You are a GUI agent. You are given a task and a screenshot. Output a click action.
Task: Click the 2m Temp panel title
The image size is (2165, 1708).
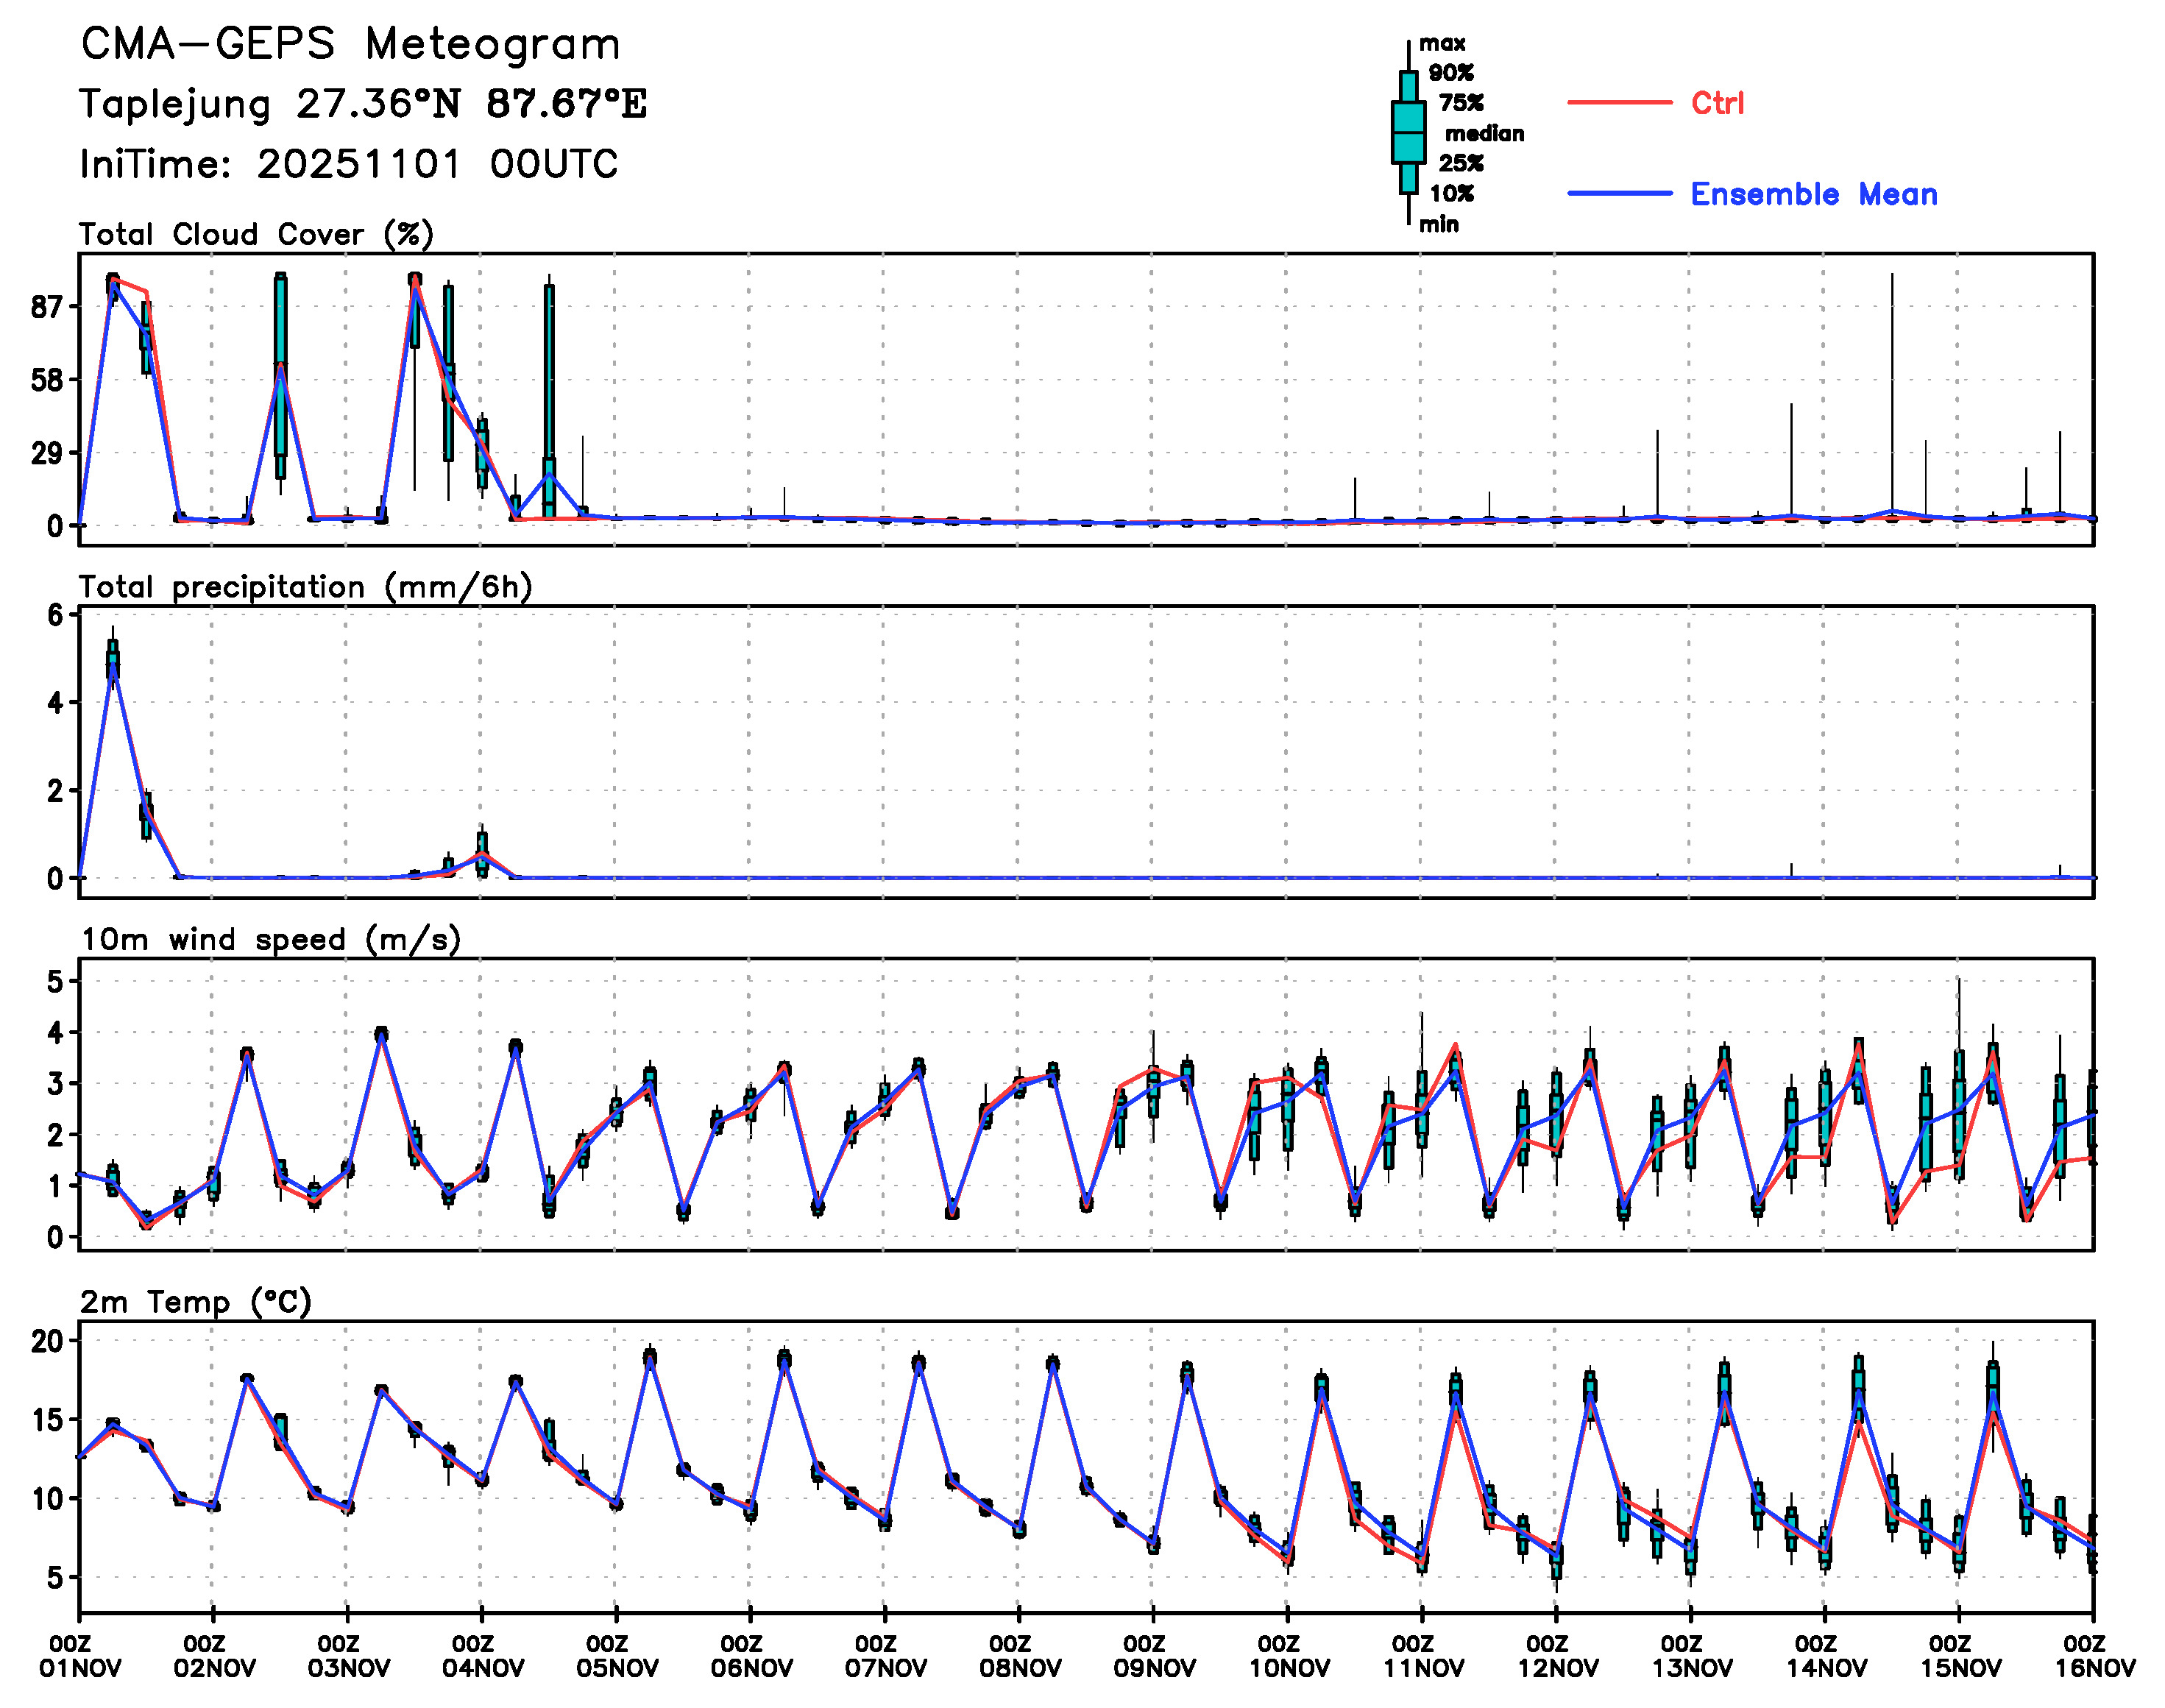pos(196,1301)
